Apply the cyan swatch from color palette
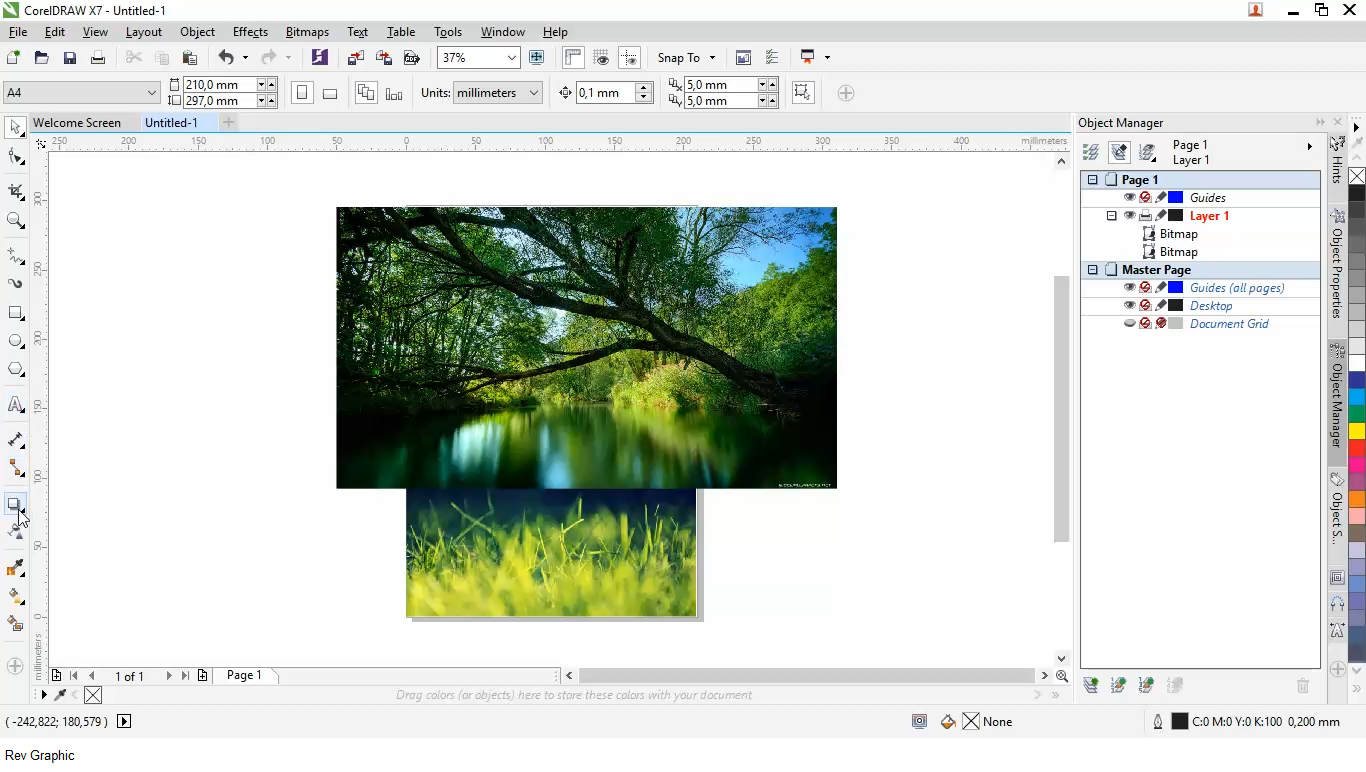Viewport: 1366px width, 772px height. click(1357, 397)
